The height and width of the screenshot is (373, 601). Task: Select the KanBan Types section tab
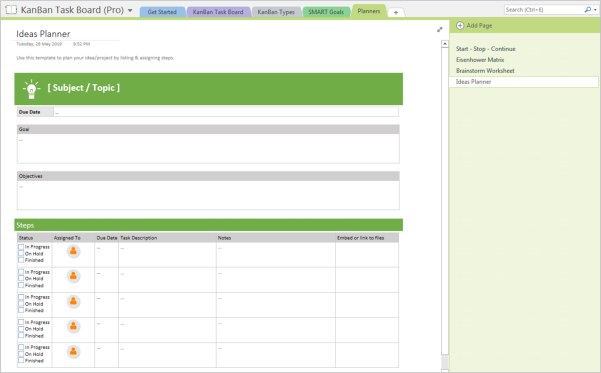276,12
